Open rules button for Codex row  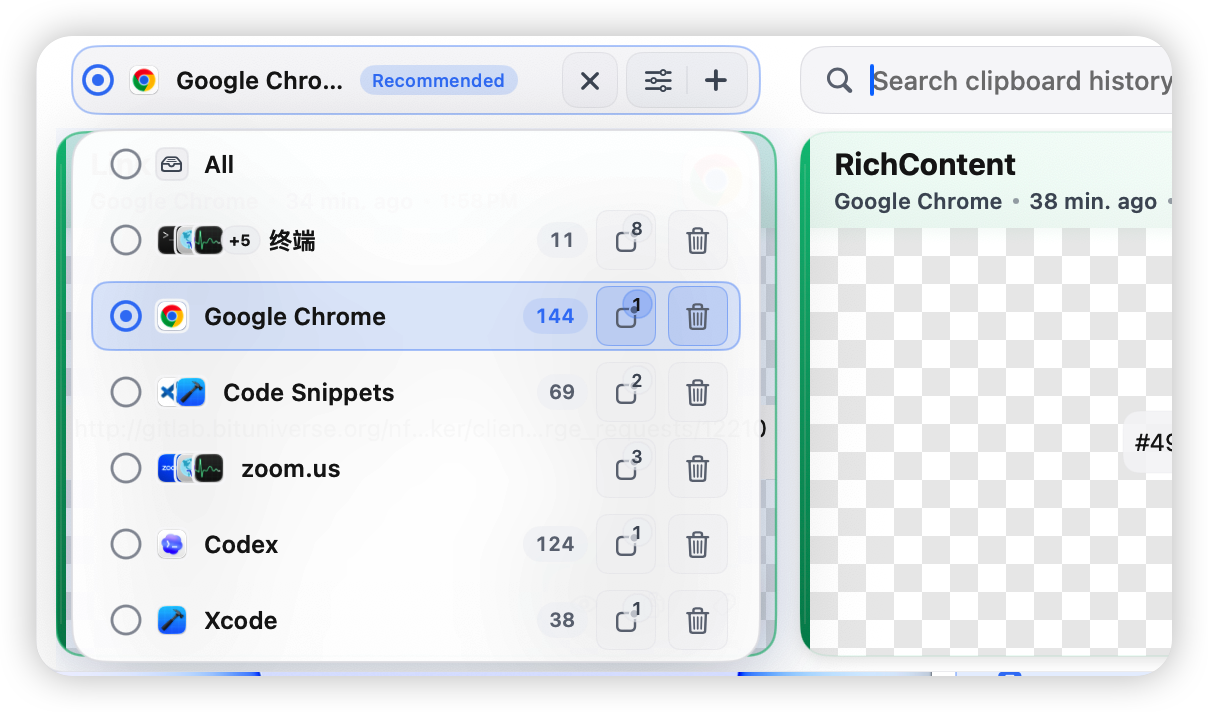pos(626,544)
